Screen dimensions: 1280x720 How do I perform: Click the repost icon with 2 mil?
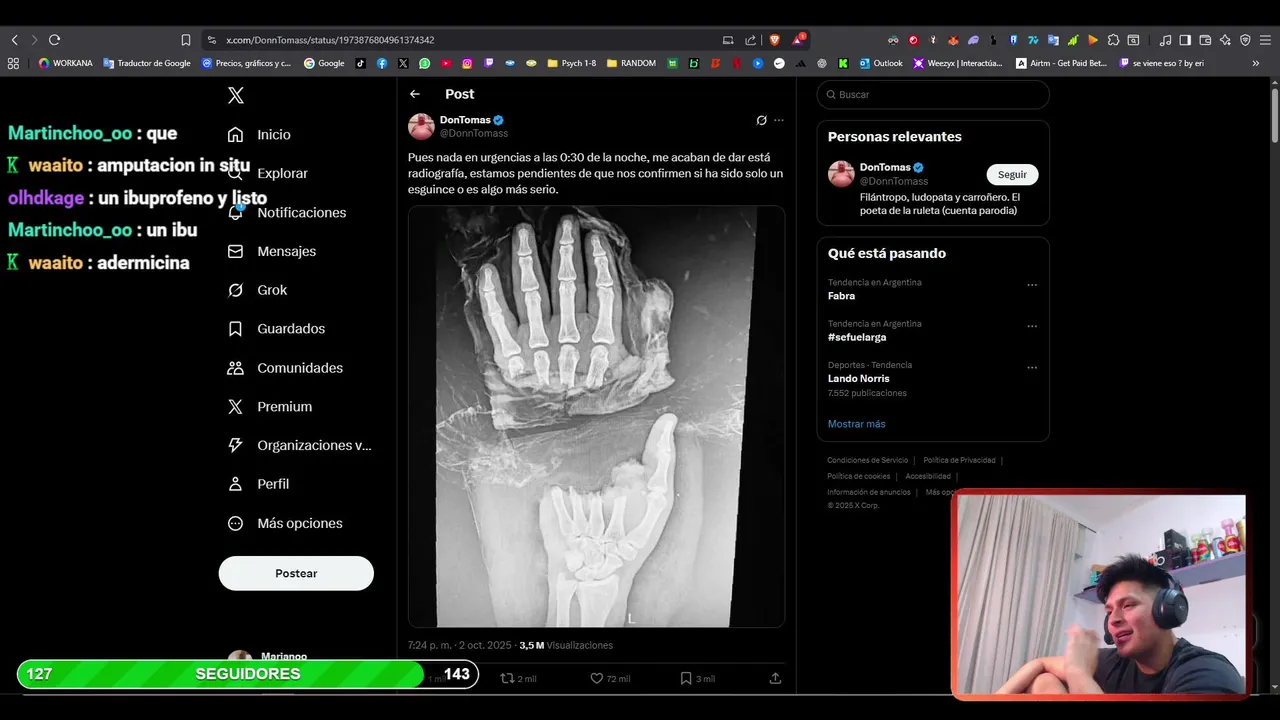click(x=507, y=678)
